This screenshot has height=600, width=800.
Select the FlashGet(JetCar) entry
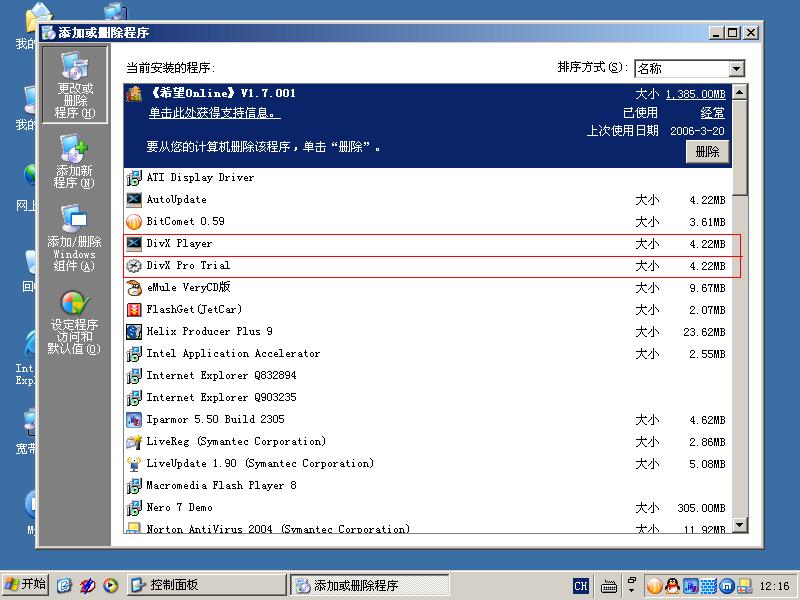point(428,310)
